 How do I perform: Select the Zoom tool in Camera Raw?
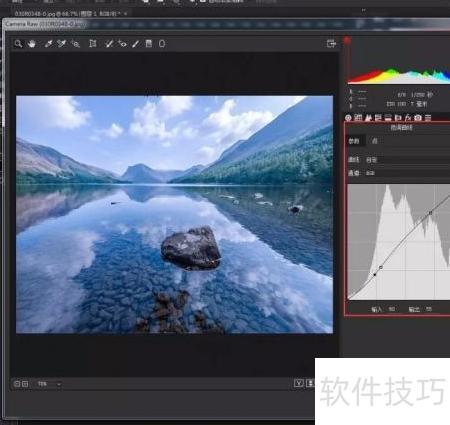pos(18,44)
